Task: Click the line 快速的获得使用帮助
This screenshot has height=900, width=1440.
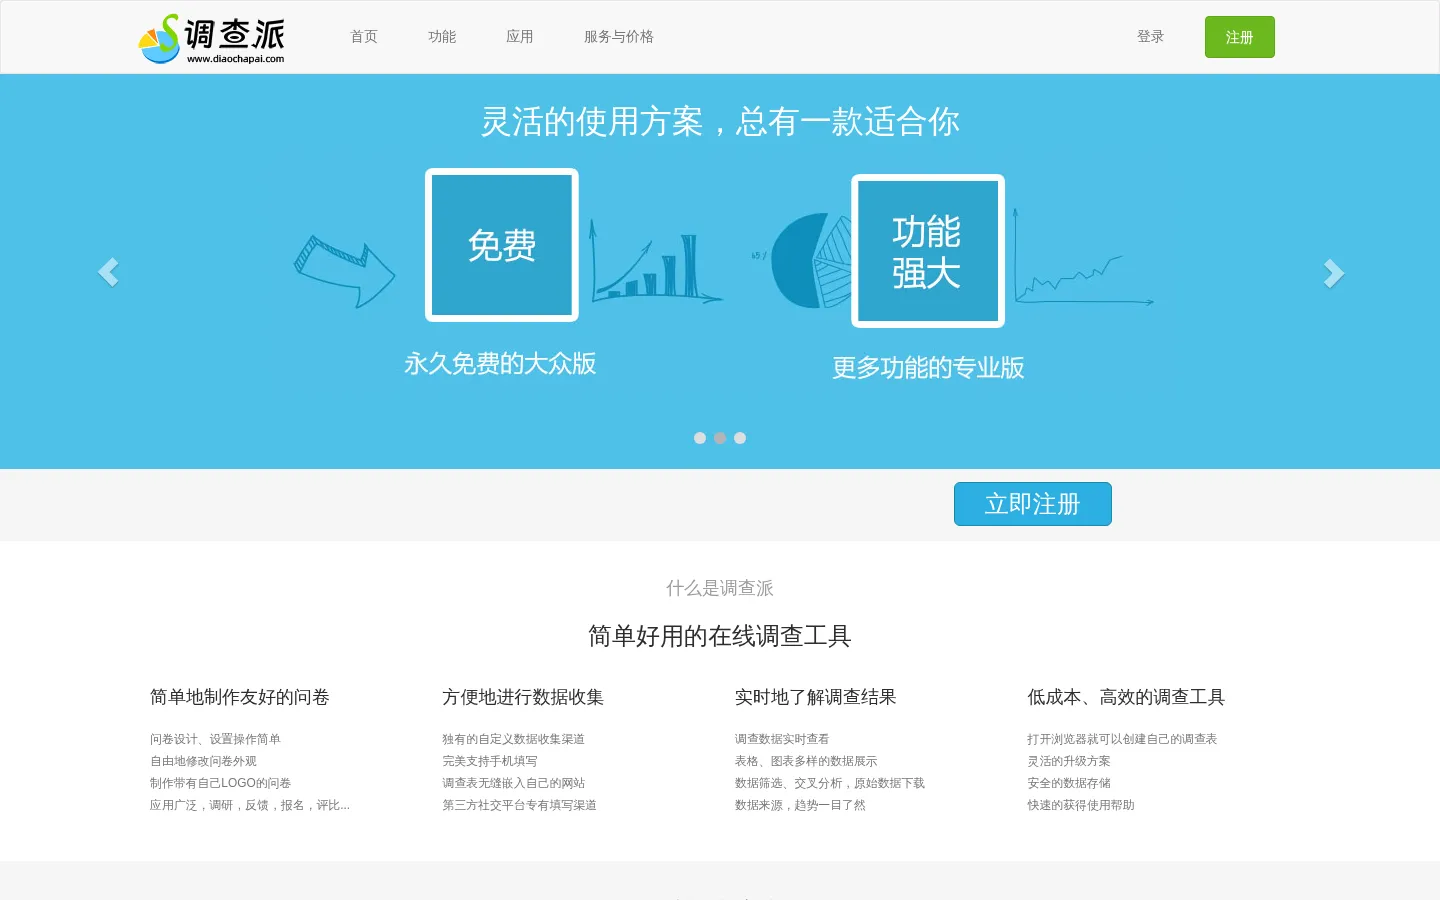Action: coord(1081,805)
